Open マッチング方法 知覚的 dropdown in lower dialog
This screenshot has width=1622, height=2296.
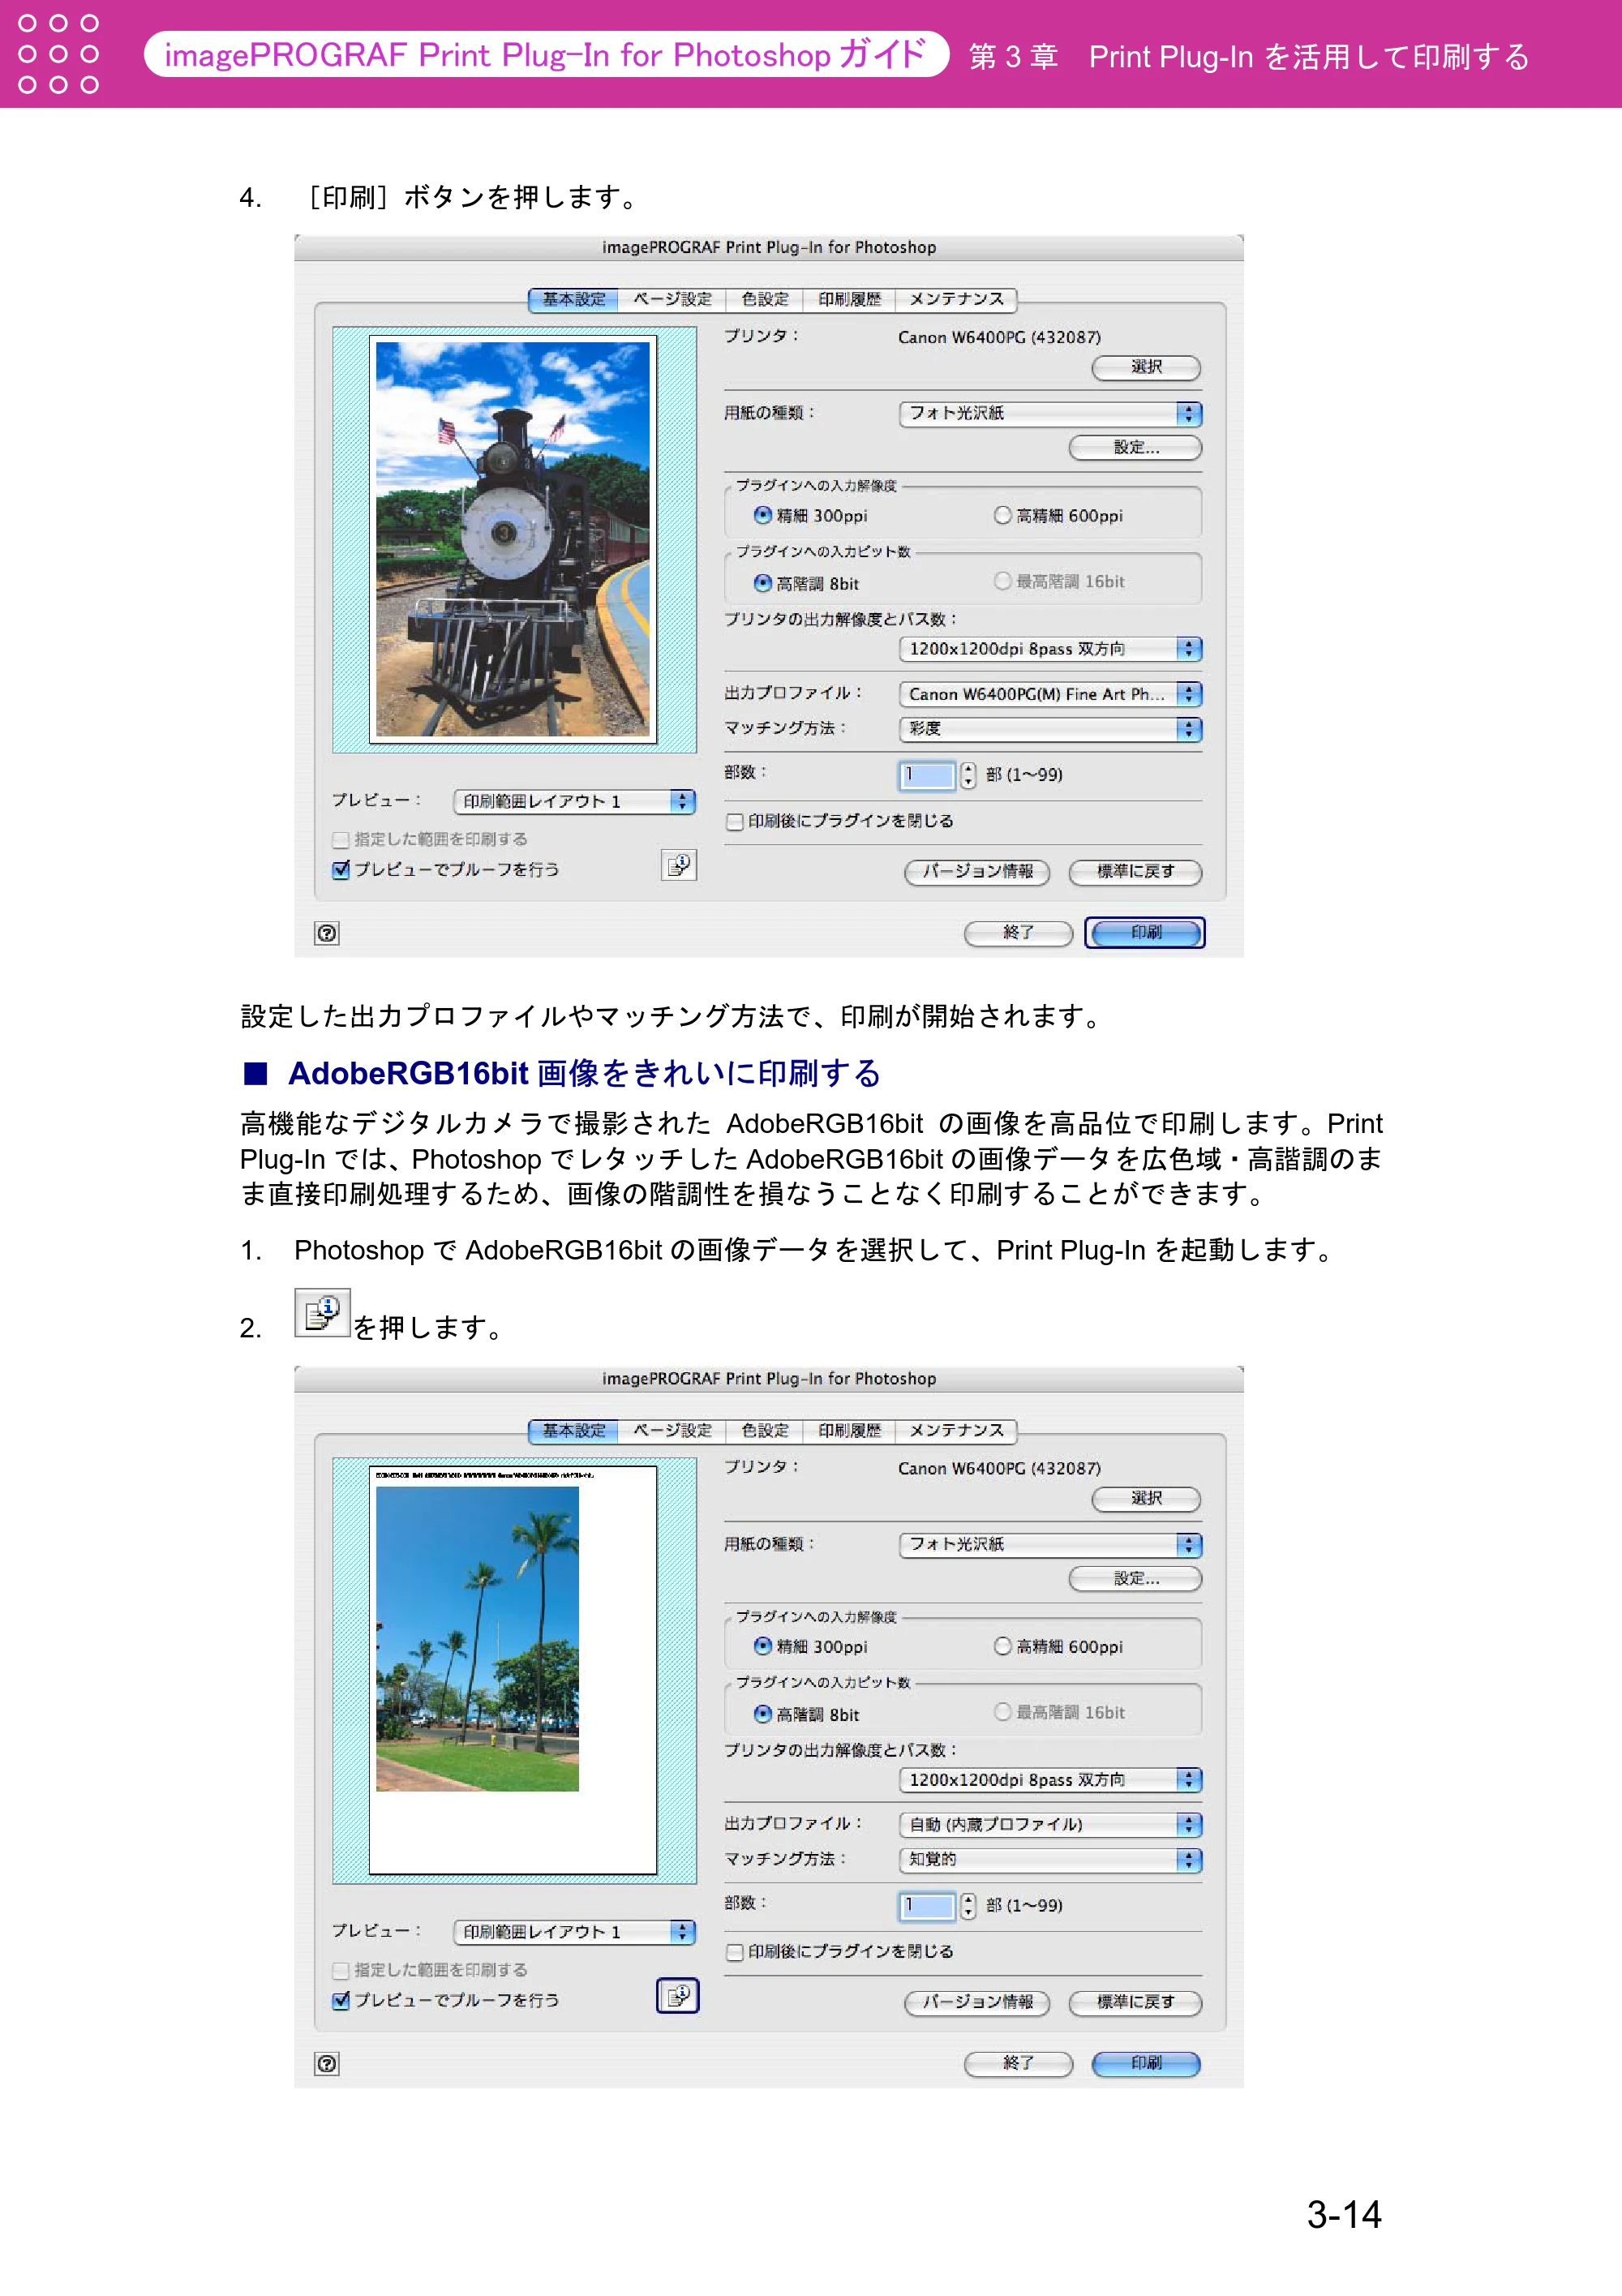[x=1050, y=1860]
